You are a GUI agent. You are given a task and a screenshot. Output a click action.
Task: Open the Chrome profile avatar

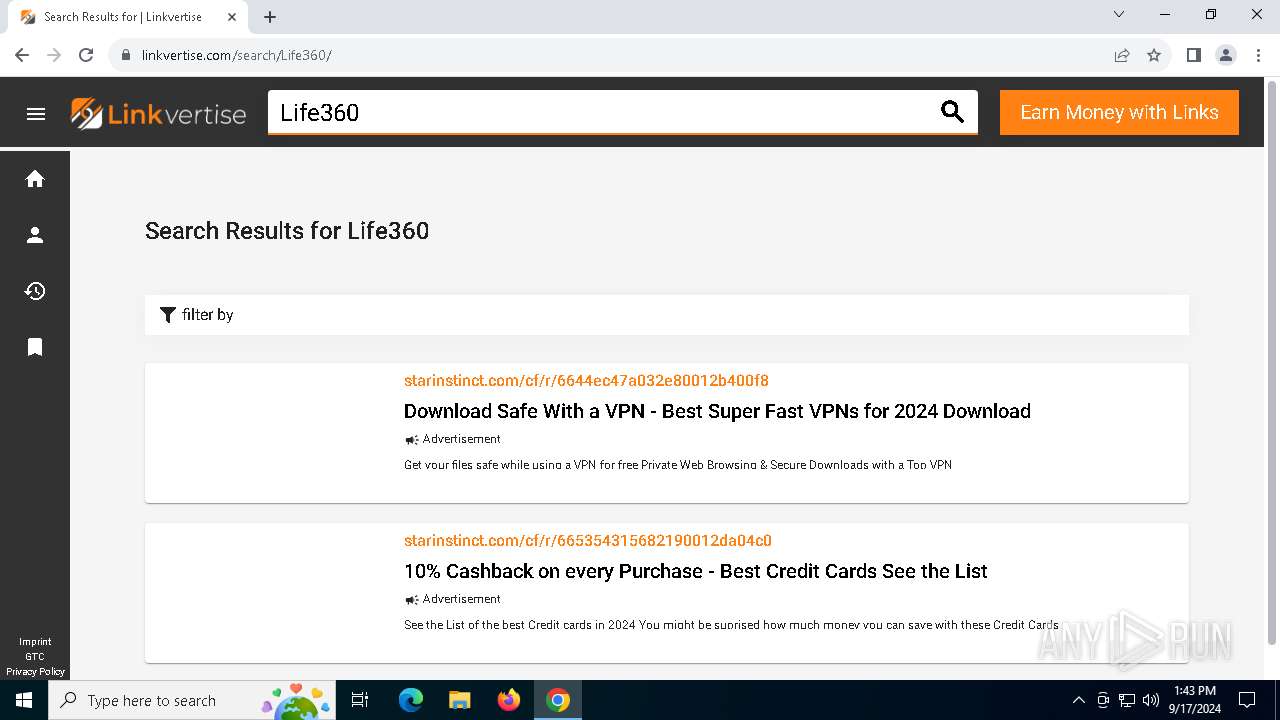[1226, 55]
